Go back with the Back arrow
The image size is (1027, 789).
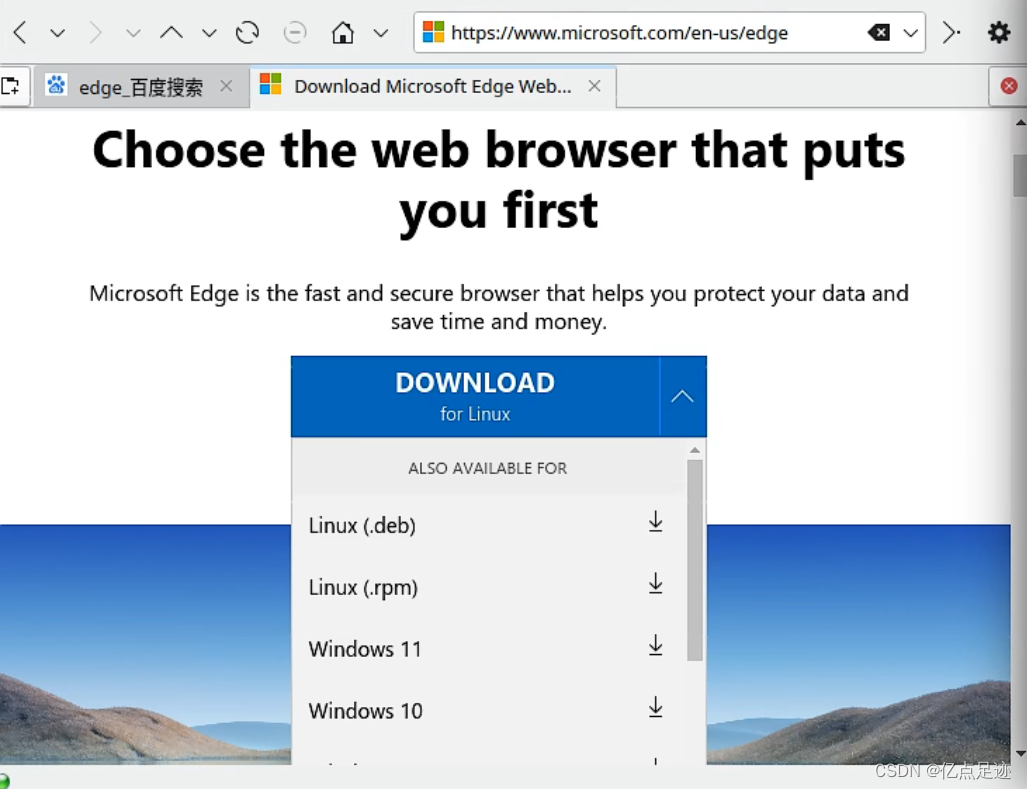[20, 32]
